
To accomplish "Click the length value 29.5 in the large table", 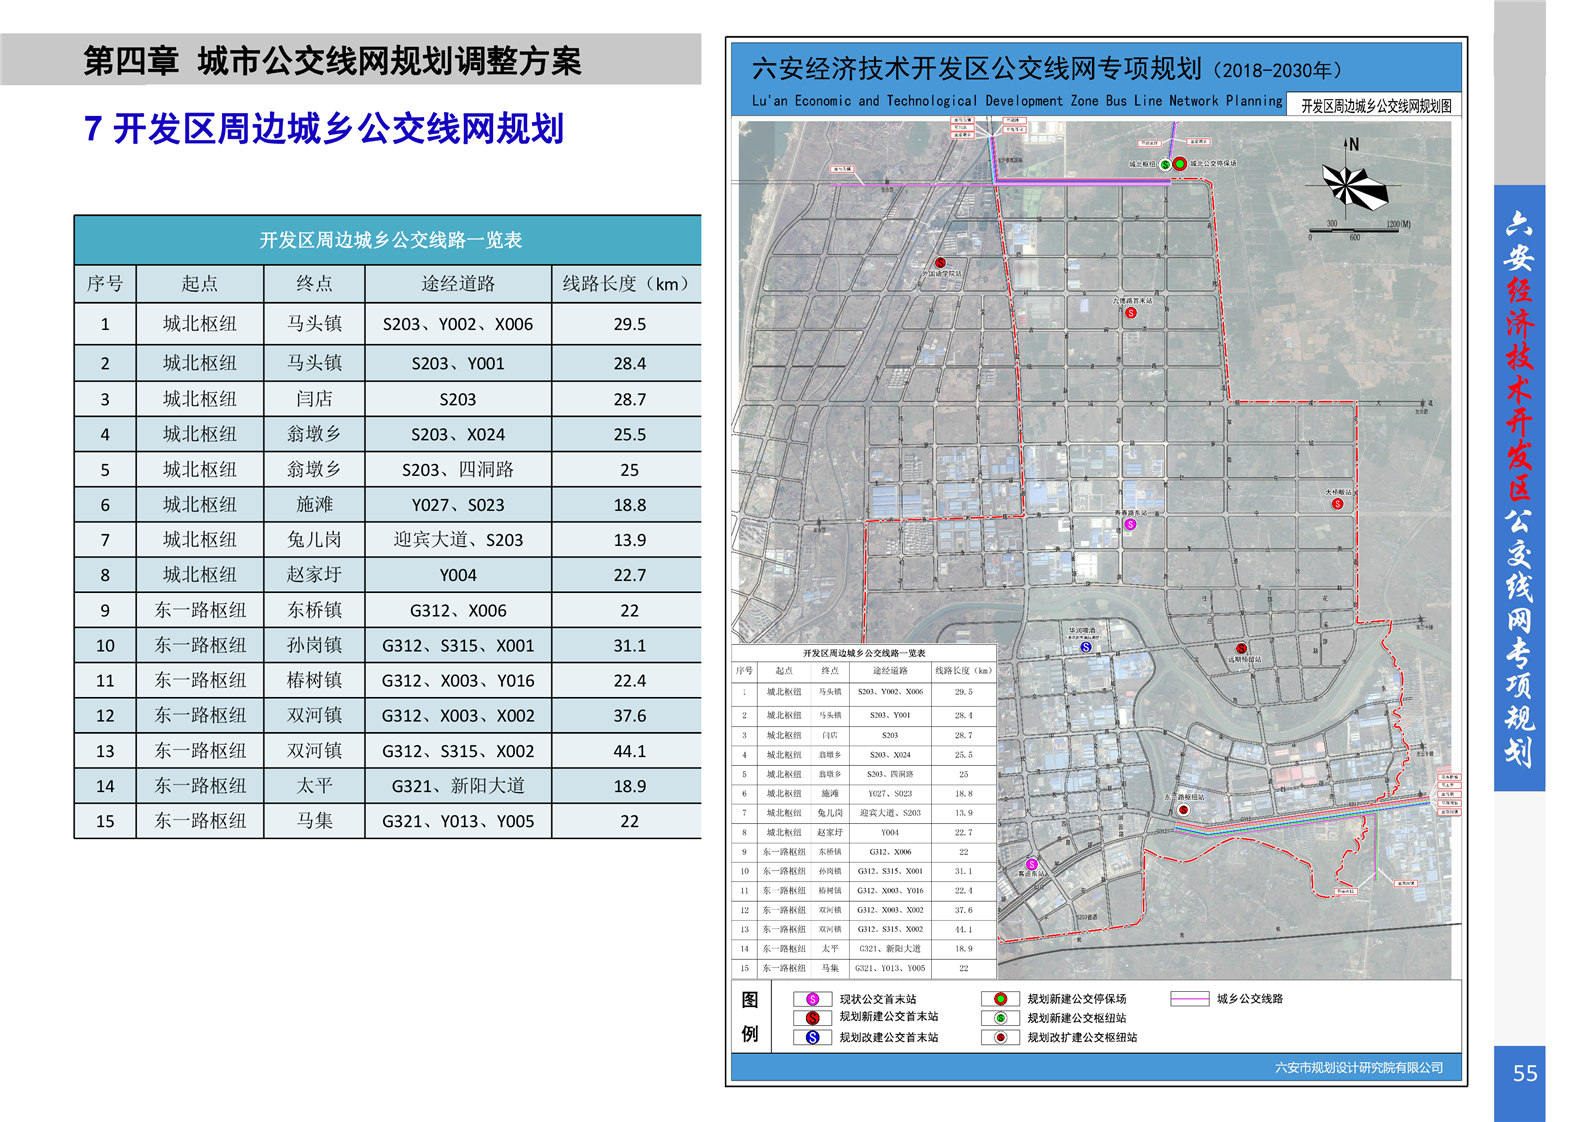I will pos(630,324).
